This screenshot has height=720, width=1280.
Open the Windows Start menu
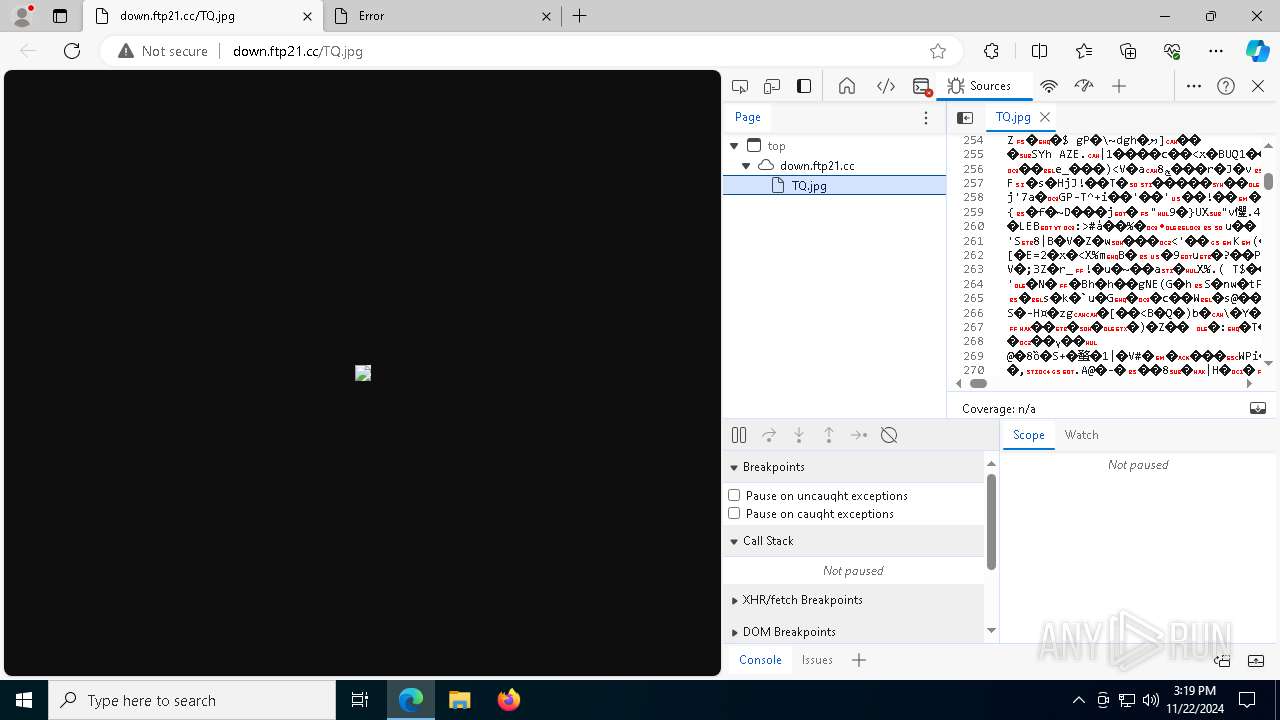pyautogui.click(x=24, y=700)
